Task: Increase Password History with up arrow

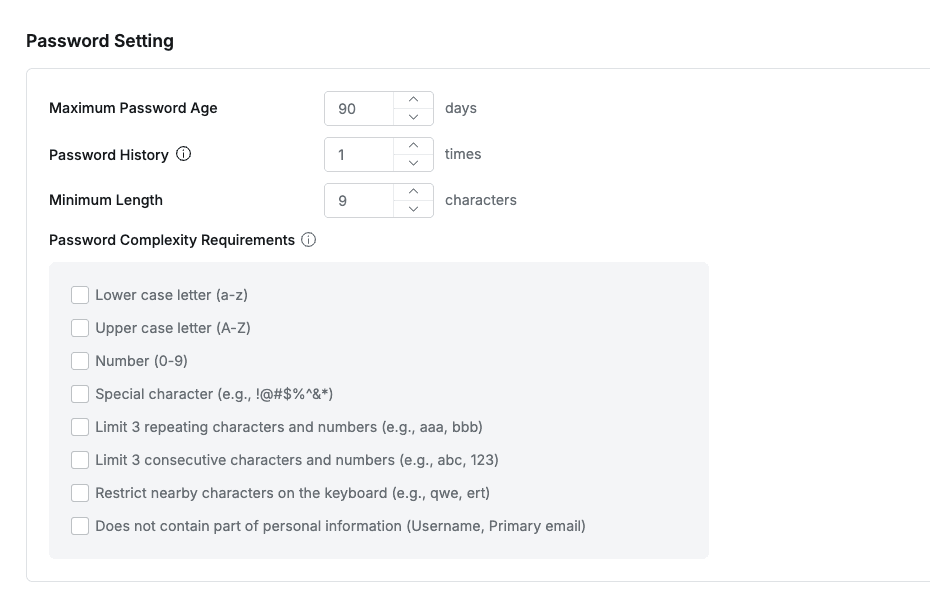Action: coord(413,146)
